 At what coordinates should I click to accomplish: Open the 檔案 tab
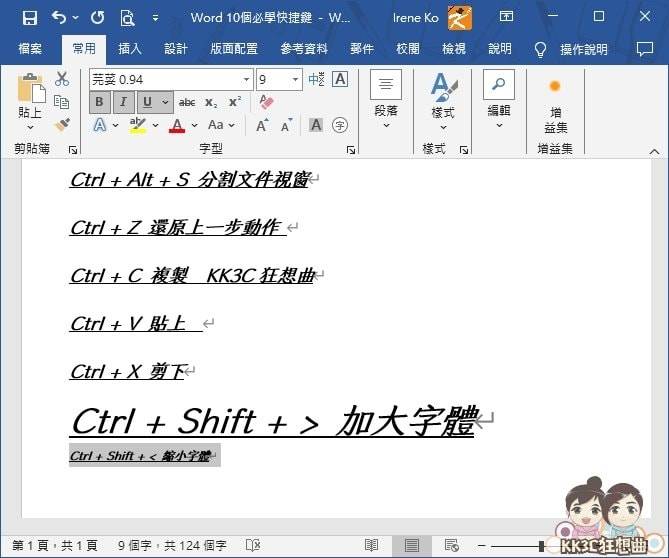coord(30,49)
